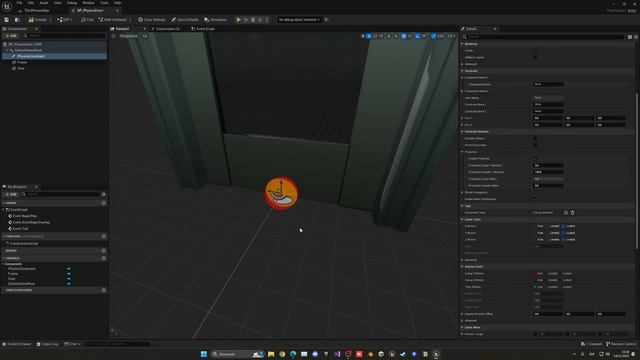640x360 pixels.
Task: Focus the Components search field
Action: [x=65, y=36]
